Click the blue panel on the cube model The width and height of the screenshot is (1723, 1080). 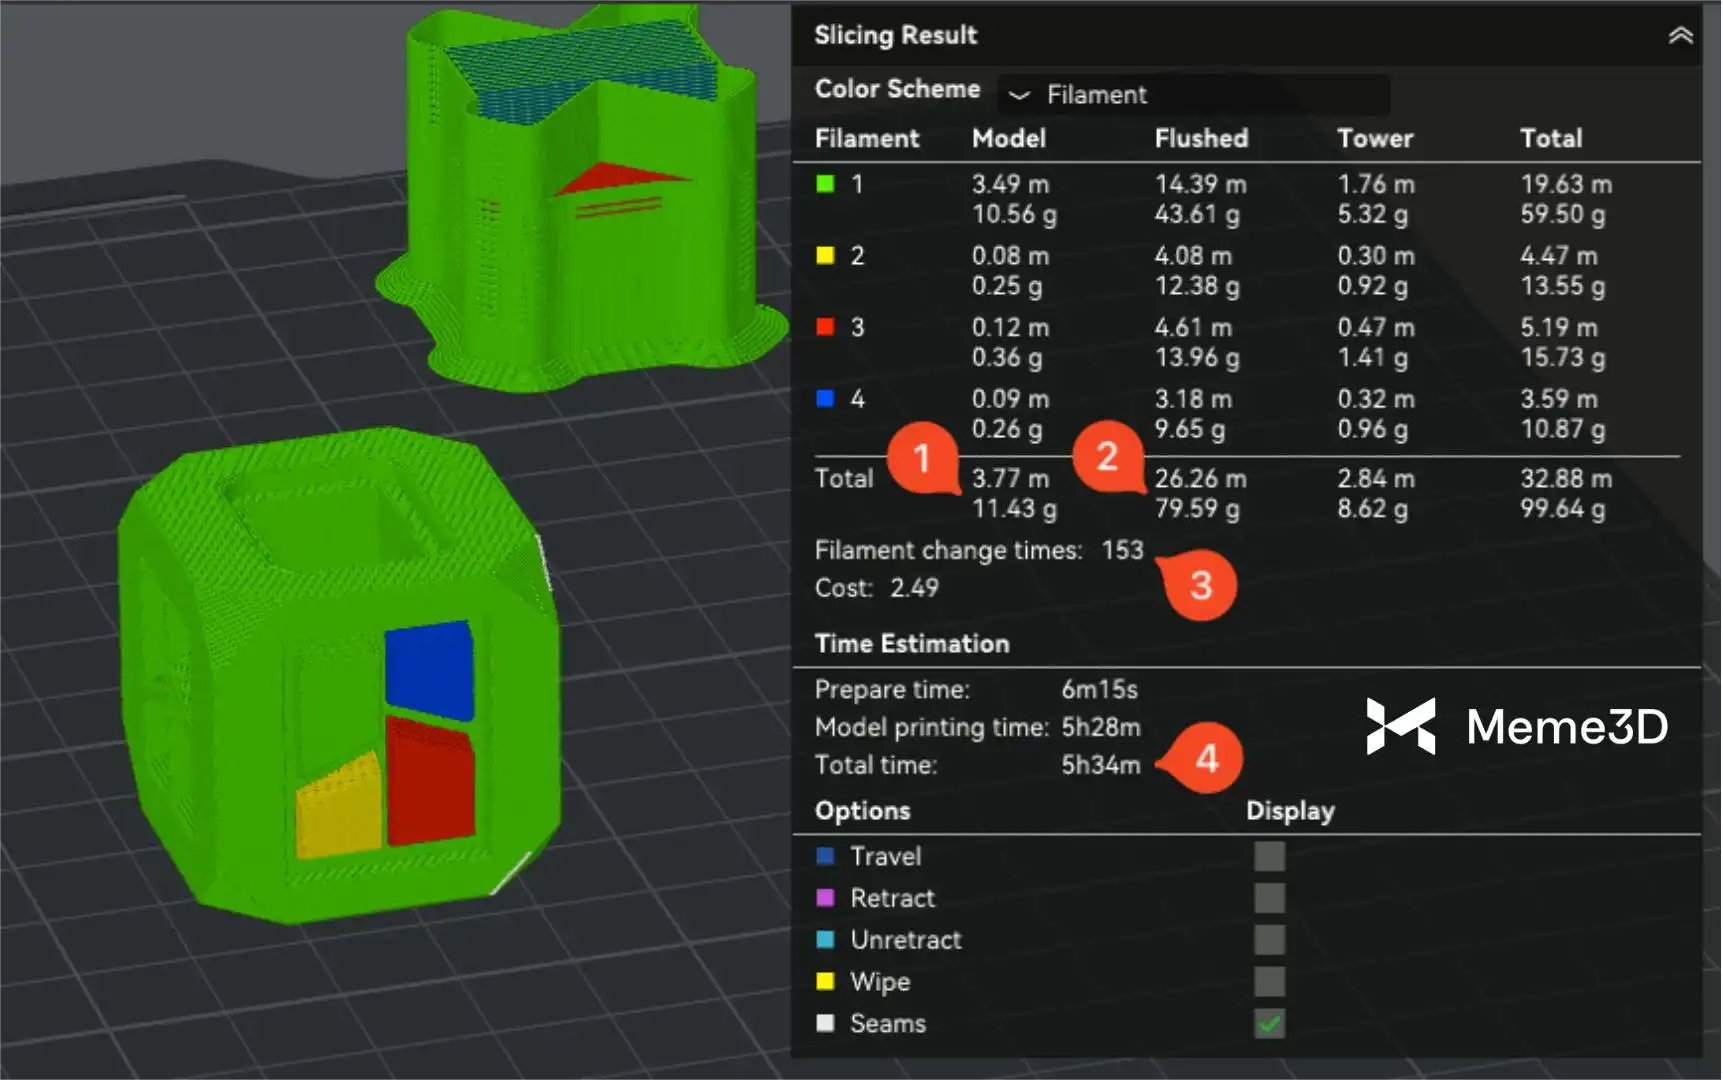pyautogui.click(x=429, y=668)
